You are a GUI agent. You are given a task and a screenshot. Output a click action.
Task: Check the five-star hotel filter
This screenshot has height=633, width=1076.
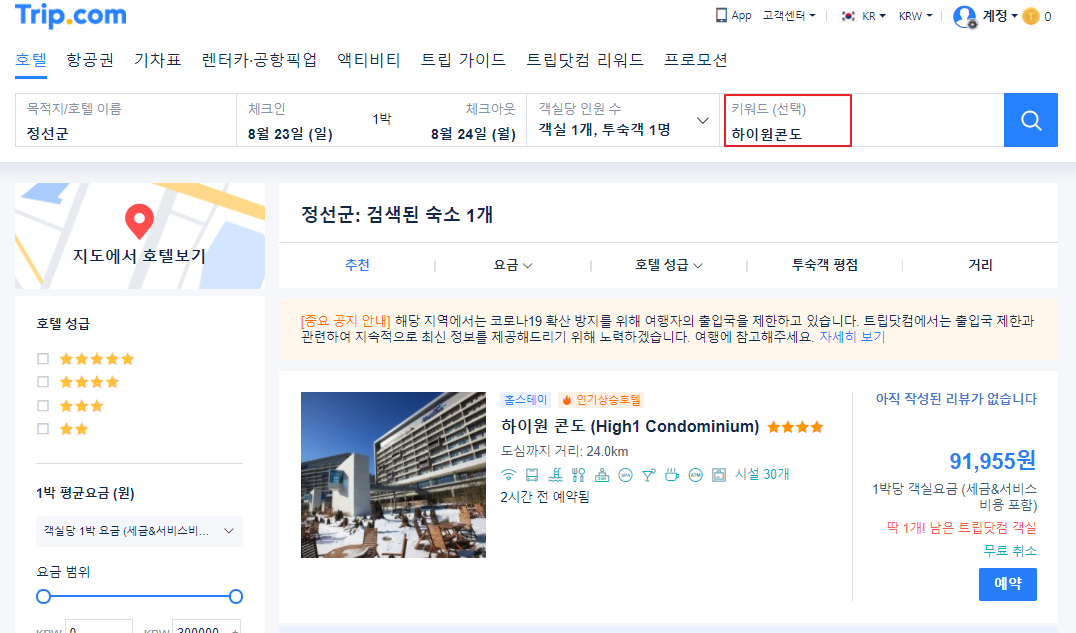pyautogui.click(x=43, y=358)
